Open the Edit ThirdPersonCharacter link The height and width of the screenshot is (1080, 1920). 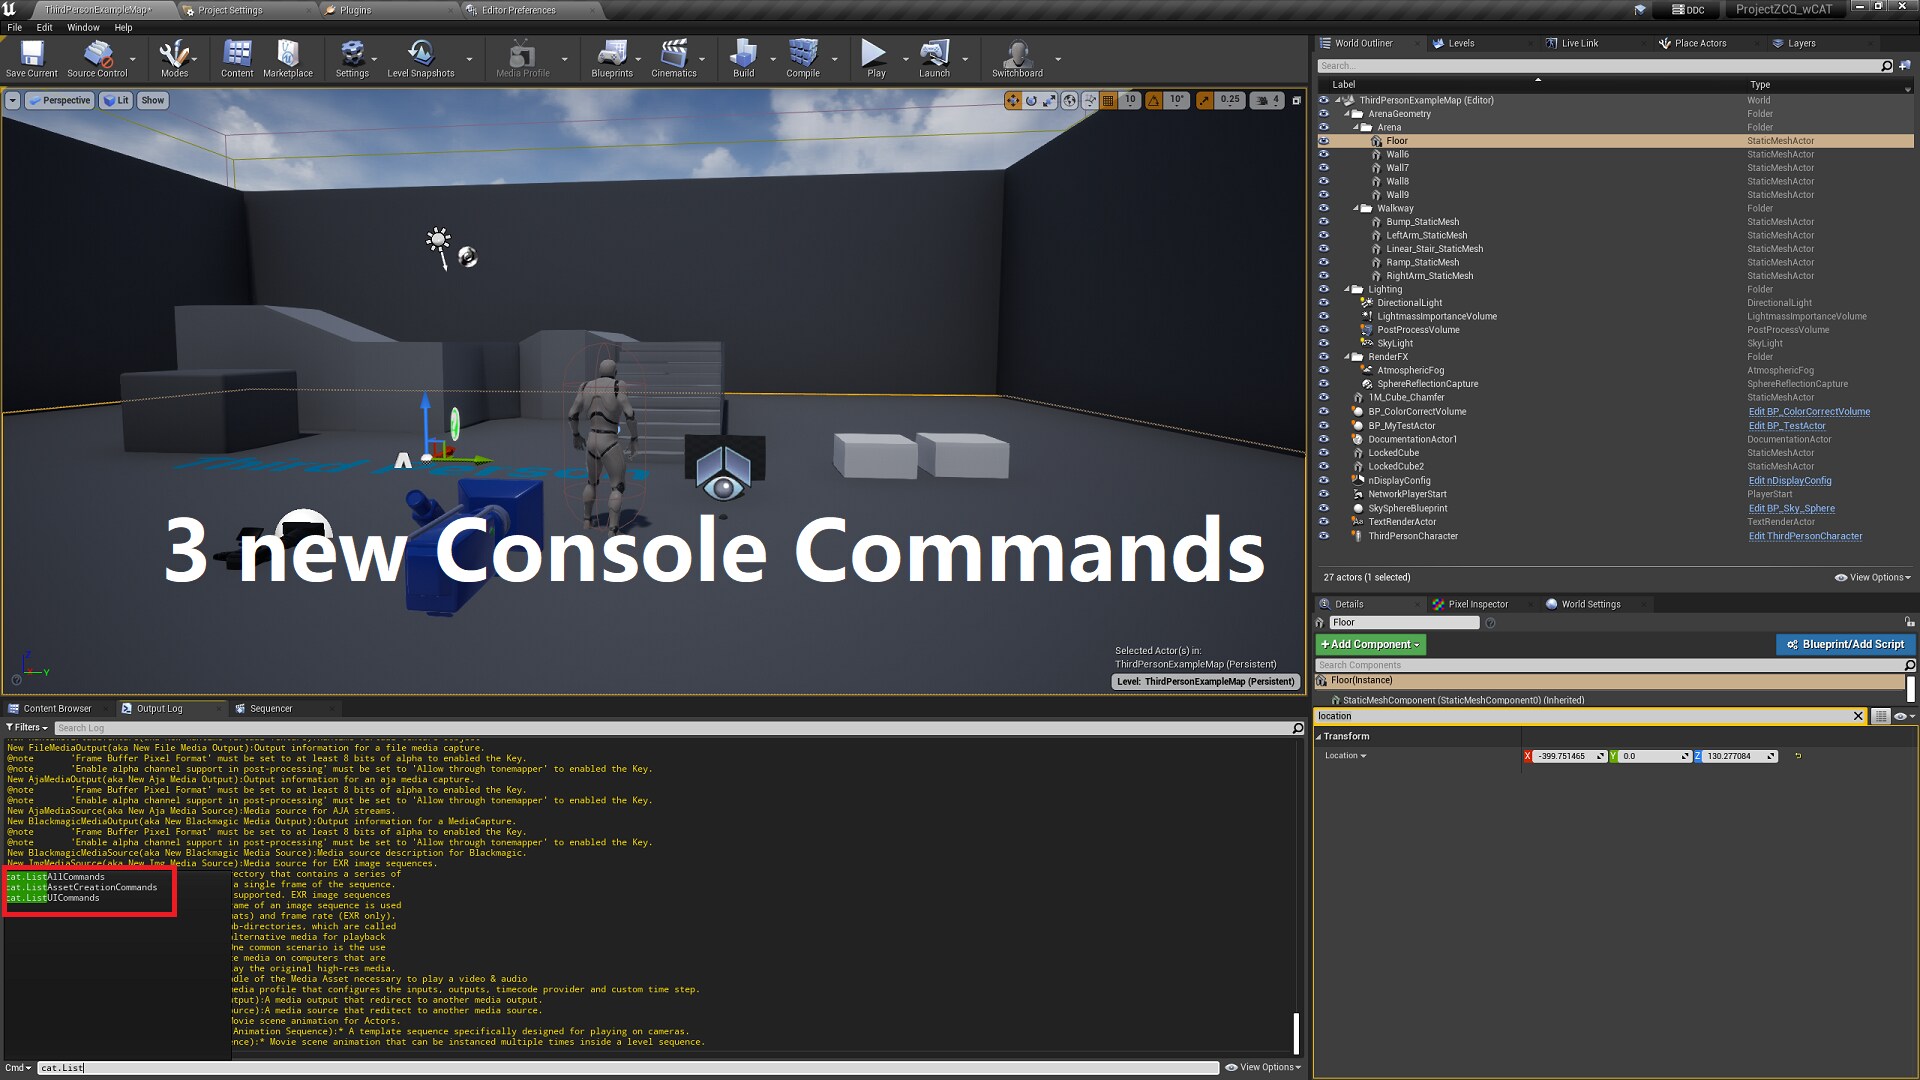pyautogui.click(x=1805, y=536)
